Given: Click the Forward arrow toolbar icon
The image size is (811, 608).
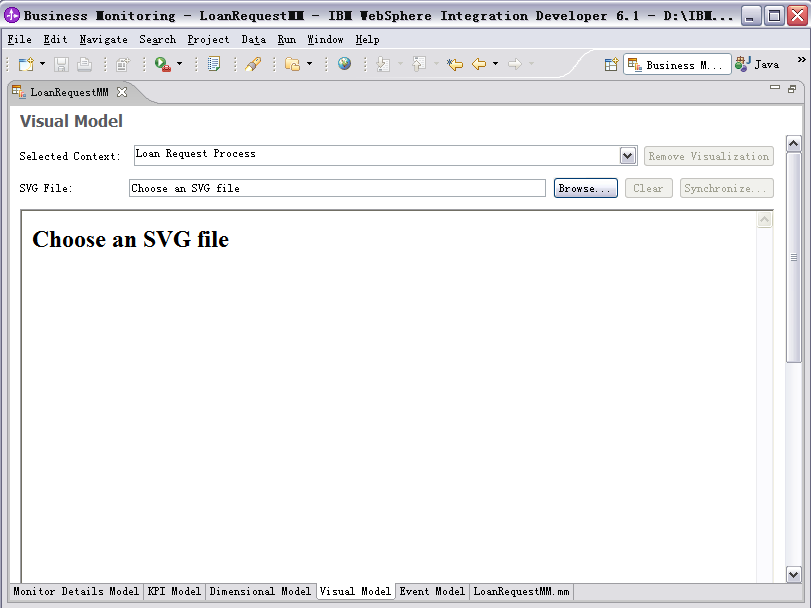Looking at the screenshot, I should (515, 64).
